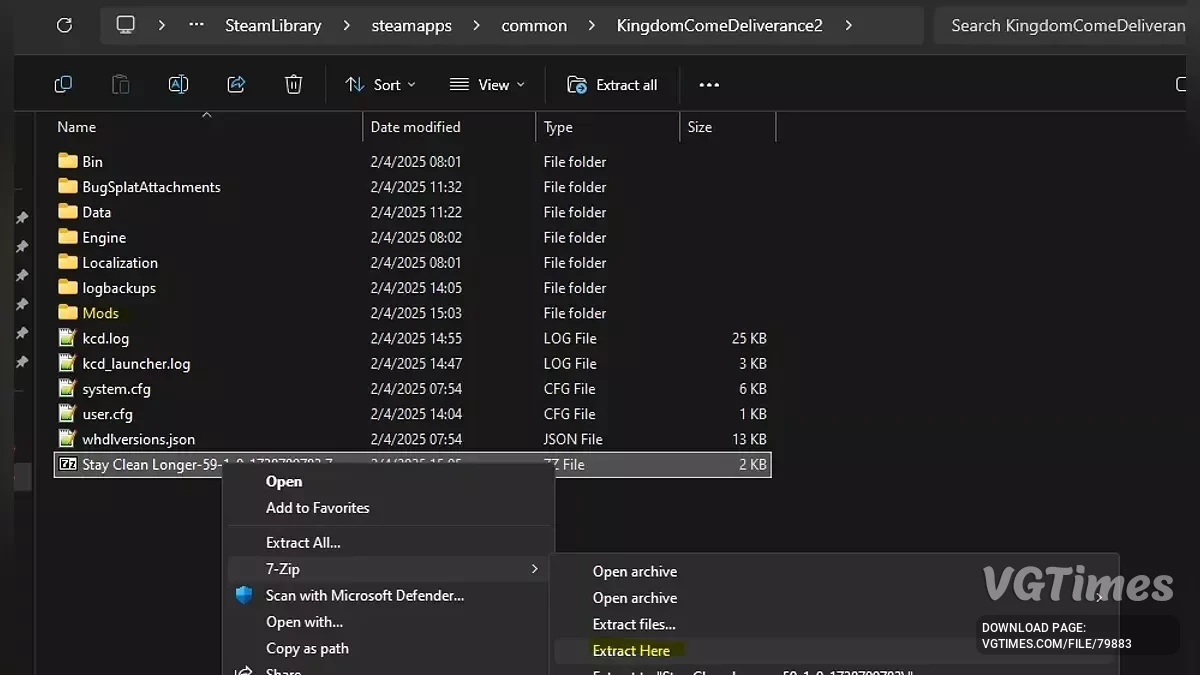Screen dimensions: 1200x675
Task: Click the This PC monitor icon
Action: point(126,25)
